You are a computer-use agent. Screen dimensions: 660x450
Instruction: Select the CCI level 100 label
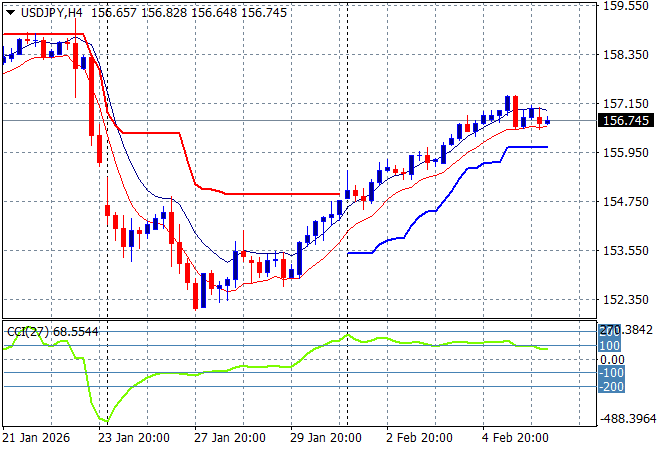pos(609,346)
